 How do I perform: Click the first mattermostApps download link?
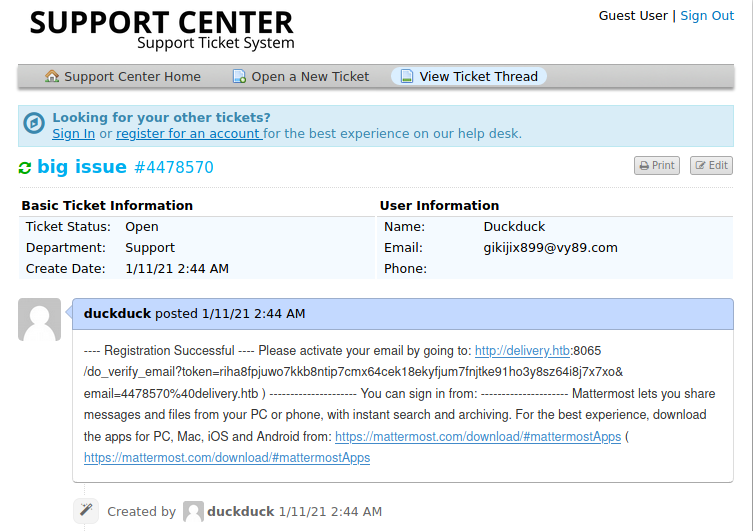[x=478, y=437]
